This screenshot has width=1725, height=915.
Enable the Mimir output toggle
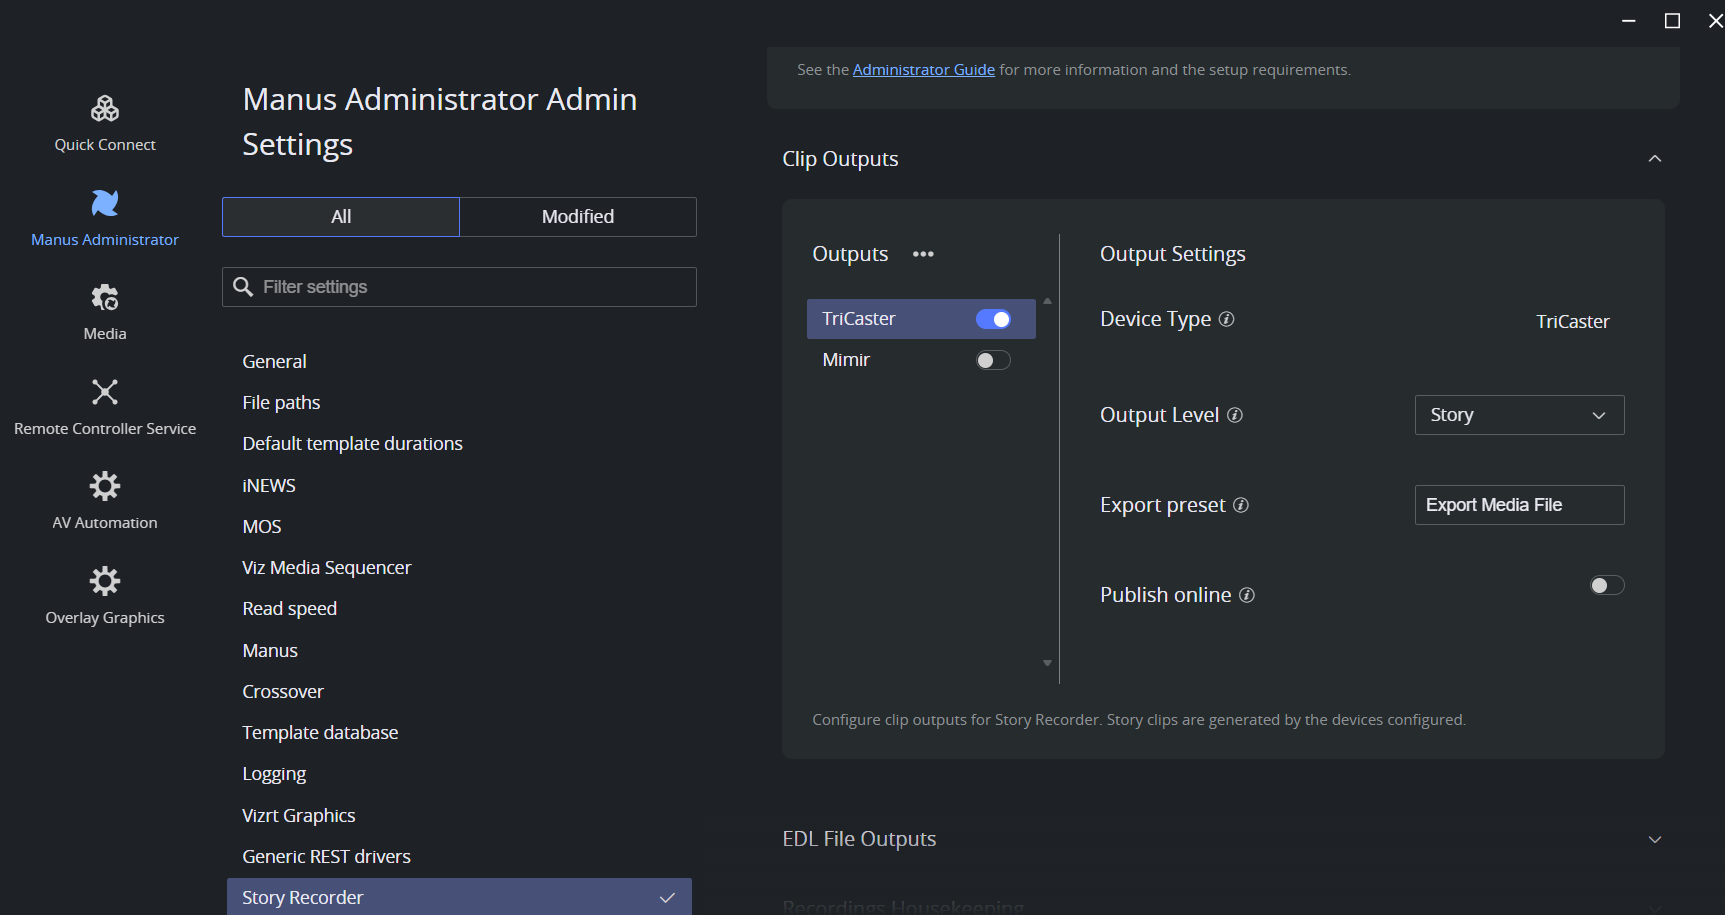(x=993, y=360)
